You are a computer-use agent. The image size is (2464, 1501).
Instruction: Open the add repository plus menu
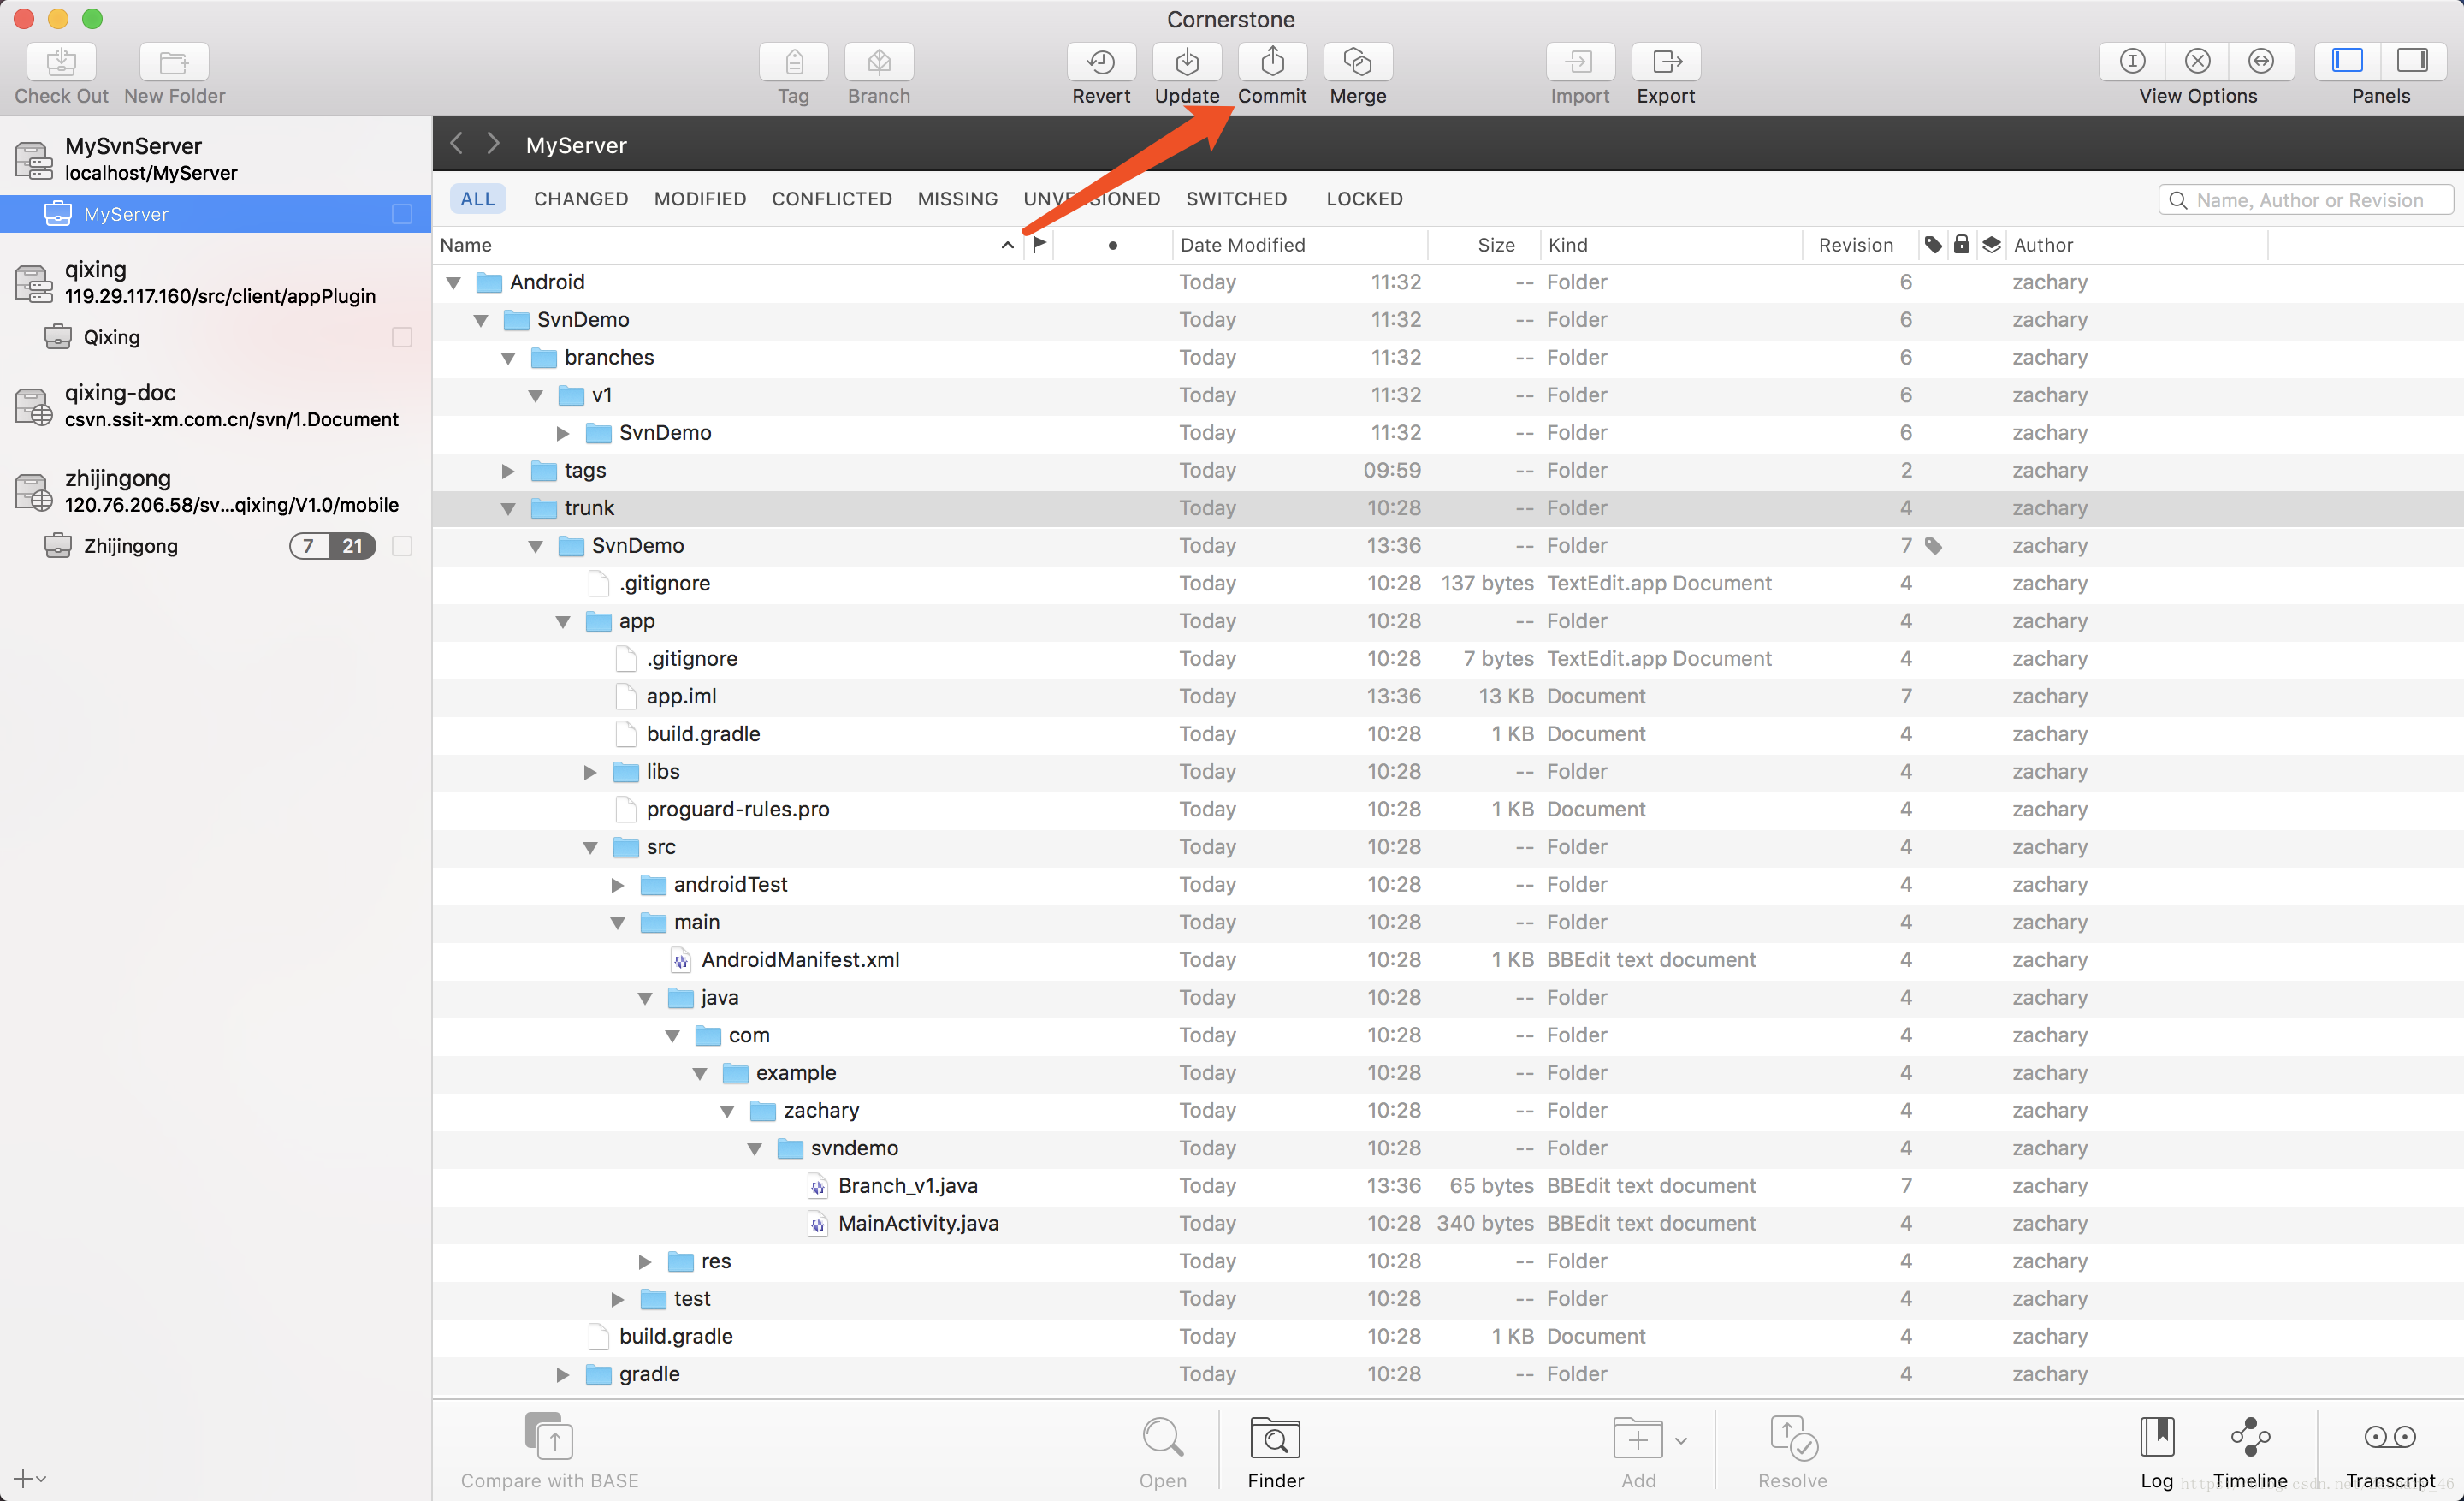[29, 1478]
